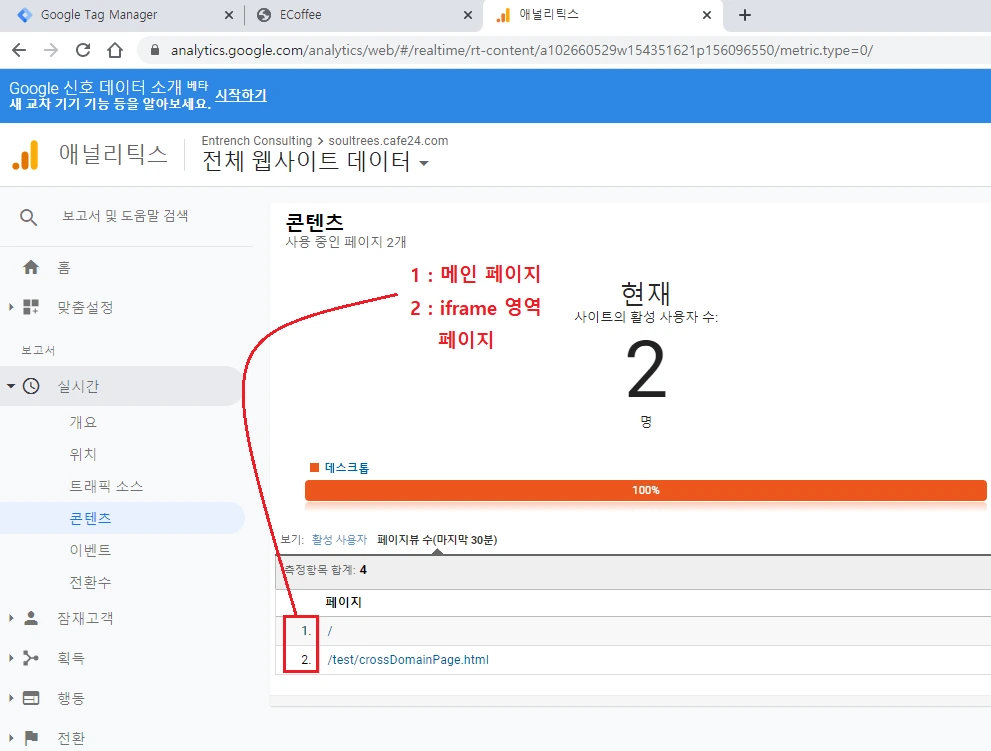Select the 획득 acquisition sidebar icon
Screen dimensions: 991x751
pos(31,658)
